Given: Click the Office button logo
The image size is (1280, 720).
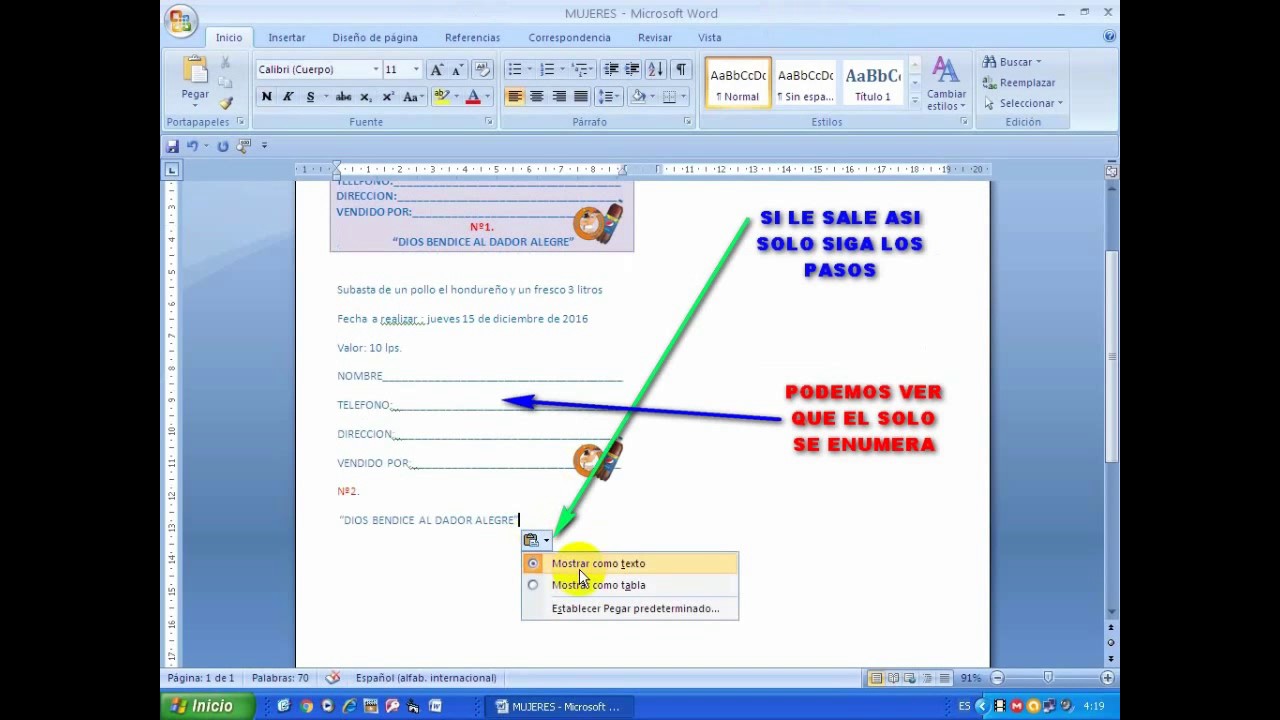Looking at the screenshot, I should (x=181, y=21).
